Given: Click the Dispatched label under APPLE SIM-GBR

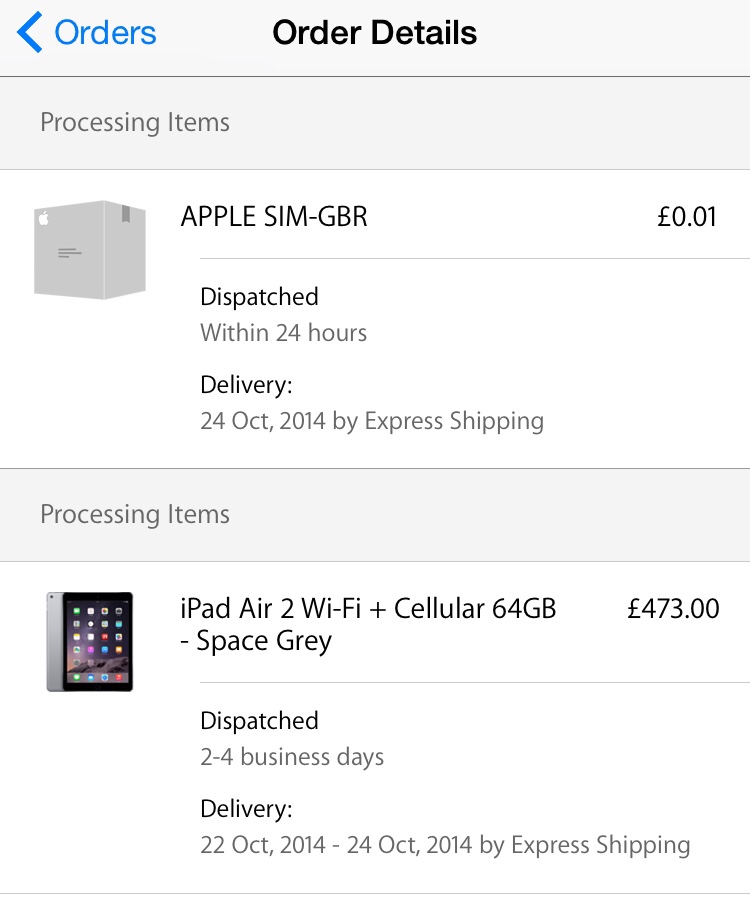Looking at the screenshot, I should click(x=259, y=297).
